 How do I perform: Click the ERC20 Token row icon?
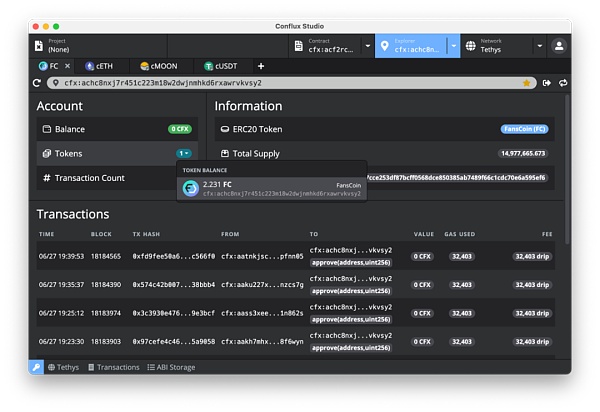click(225, 129)
